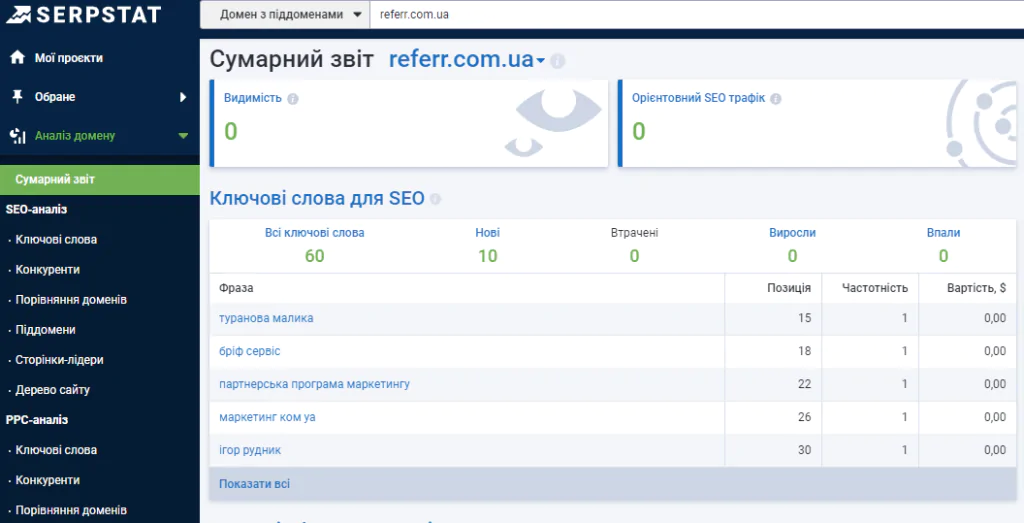Select Аналіз домену menu item
This screenshot has height=523, width=1024.
point(74,136)
